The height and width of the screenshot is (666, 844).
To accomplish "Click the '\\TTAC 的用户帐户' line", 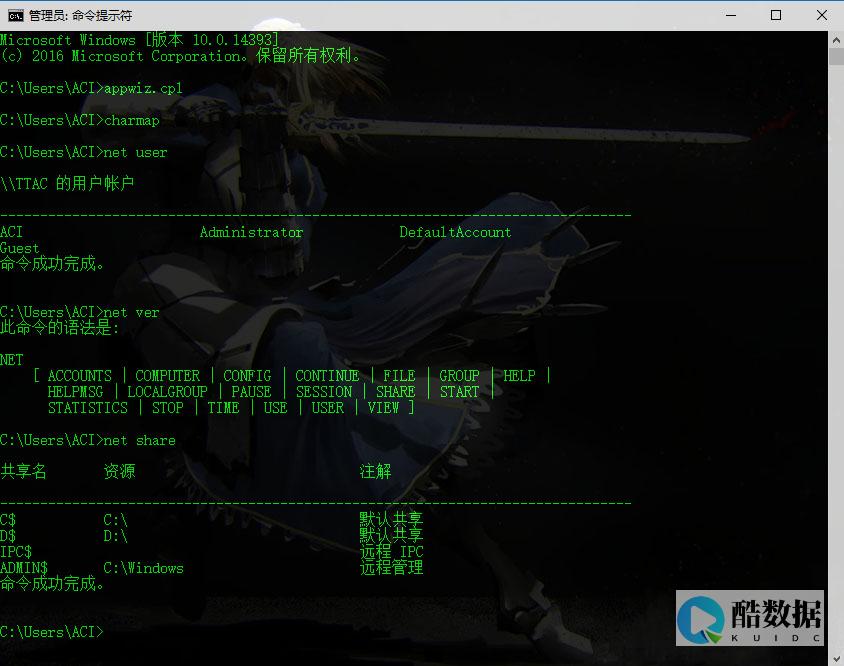I will 67,184.
